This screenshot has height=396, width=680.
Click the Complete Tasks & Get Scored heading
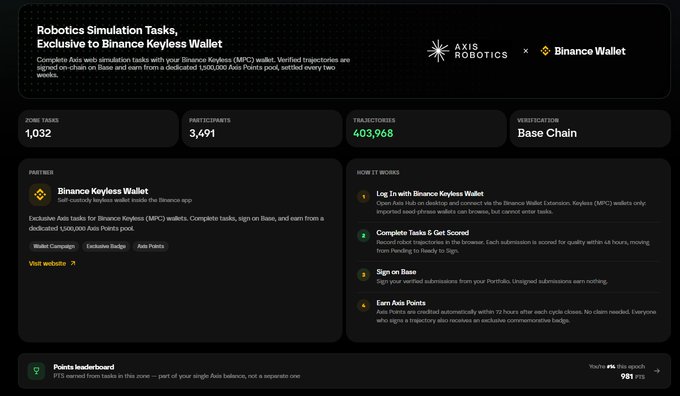[422, 232]
